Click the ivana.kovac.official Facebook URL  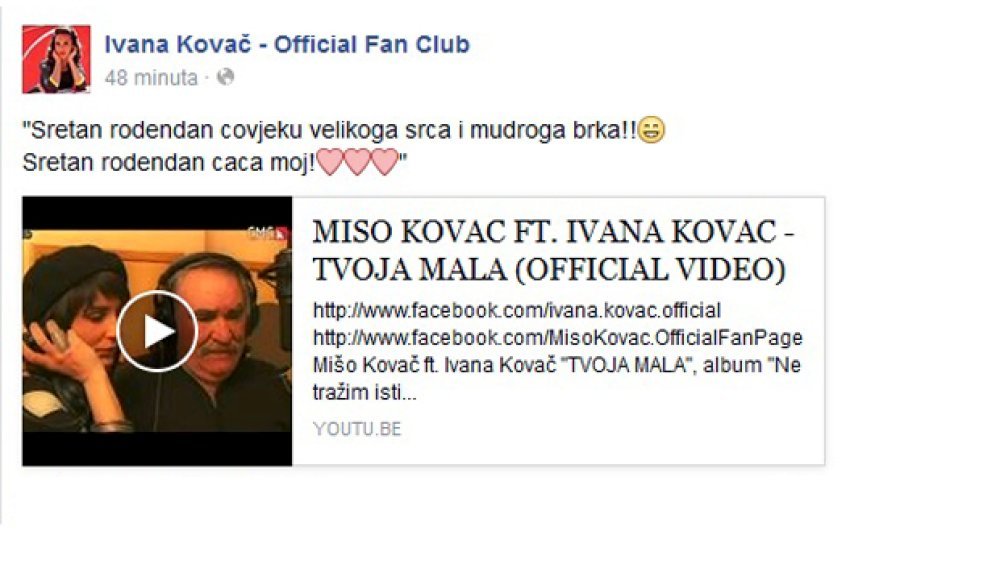click(x=517, y=311)
